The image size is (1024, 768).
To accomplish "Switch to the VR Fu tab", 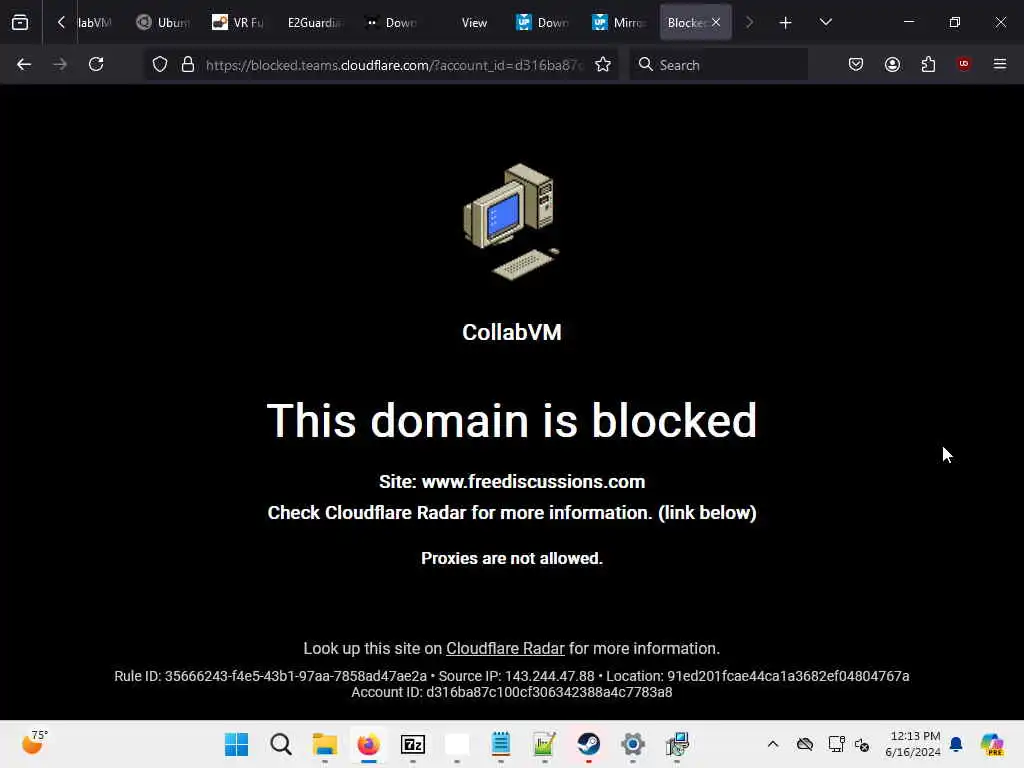I will point(238,22).
